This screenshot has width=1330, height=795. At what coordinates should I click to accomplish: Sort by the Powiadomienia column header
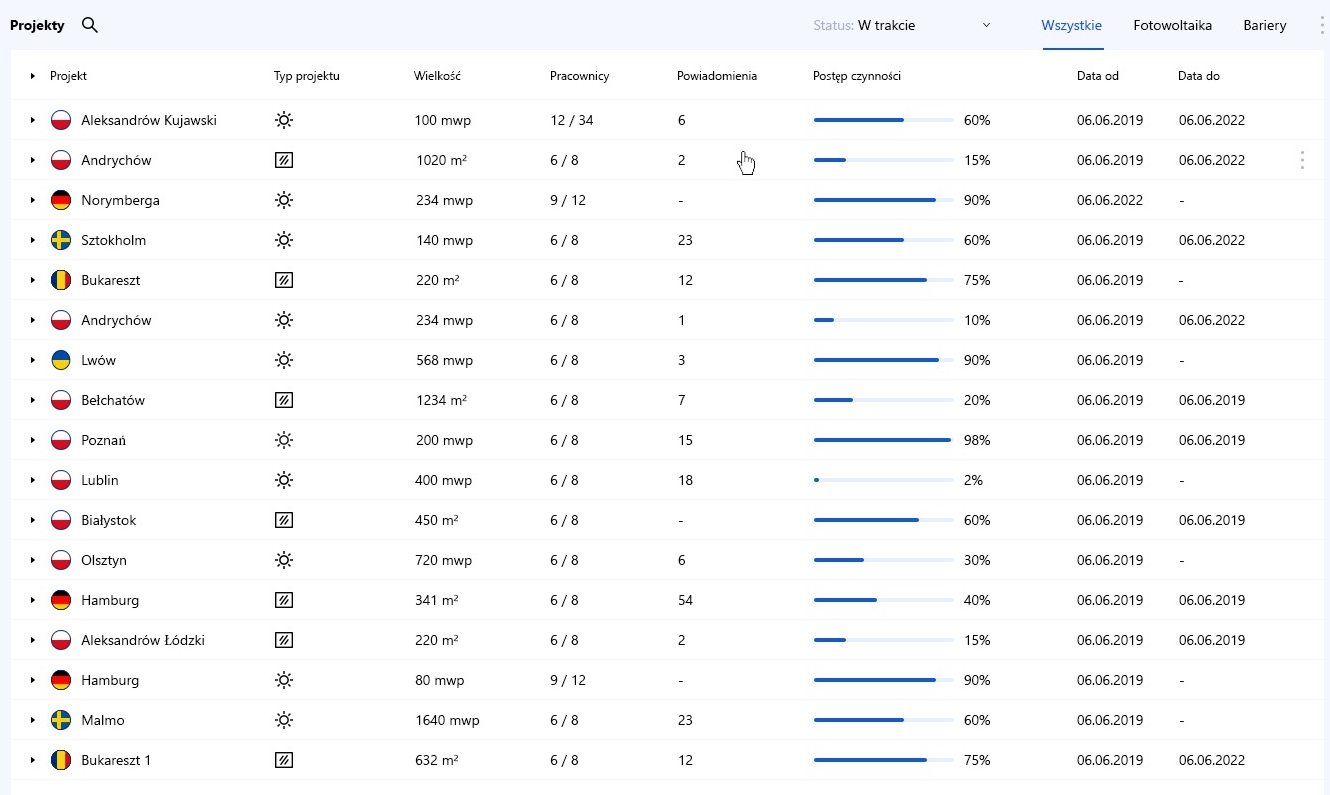[x=717, y=76]
